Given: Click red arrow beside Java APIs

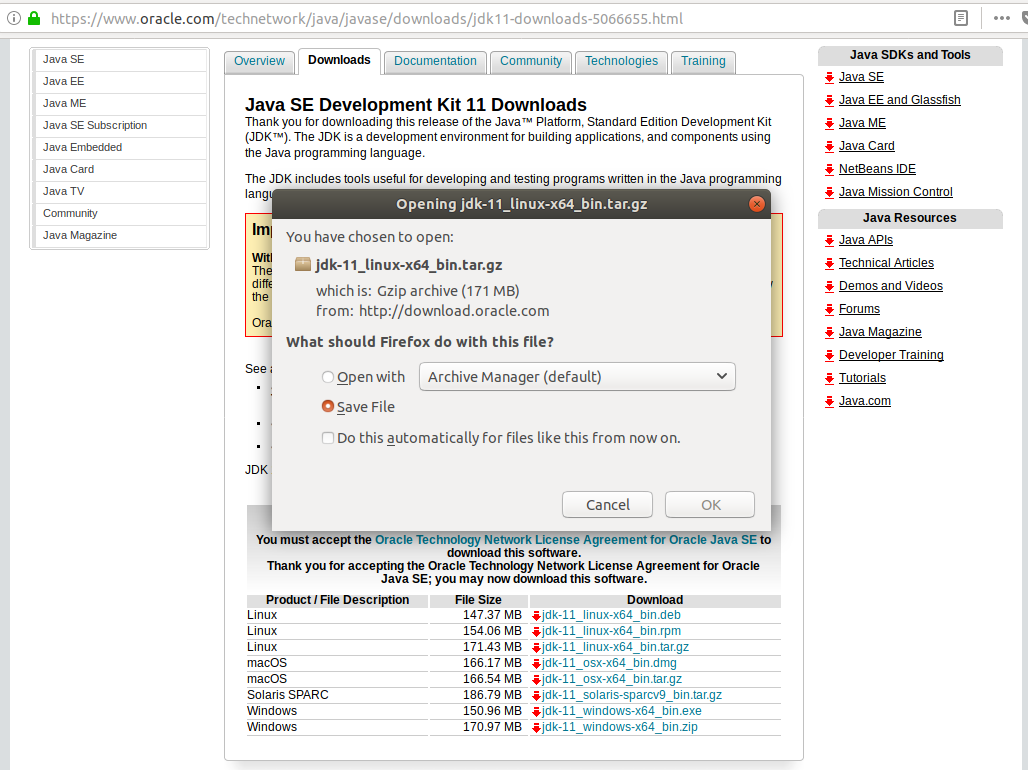Looking at the screenshot, I should coord(829,241).
